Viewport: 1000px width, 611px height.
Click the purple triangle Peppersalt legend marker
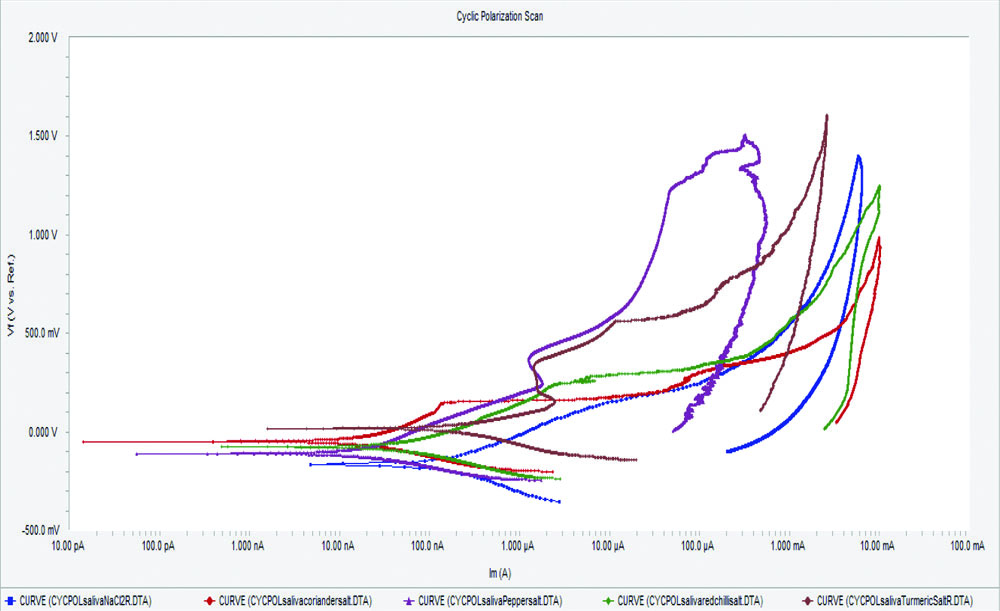(407, 601)
